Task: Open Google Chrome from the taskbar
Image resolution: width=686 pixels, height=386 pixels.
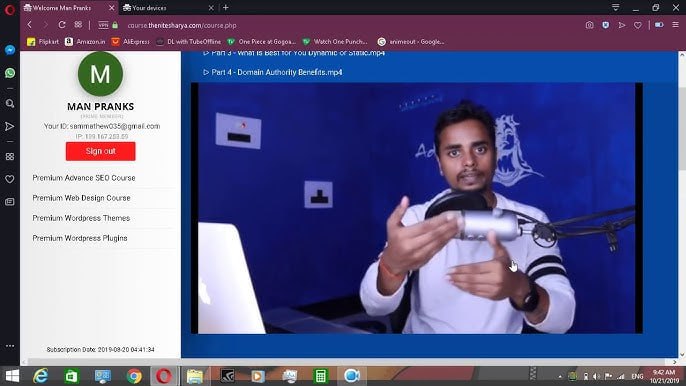Action: tap(134, 376)
